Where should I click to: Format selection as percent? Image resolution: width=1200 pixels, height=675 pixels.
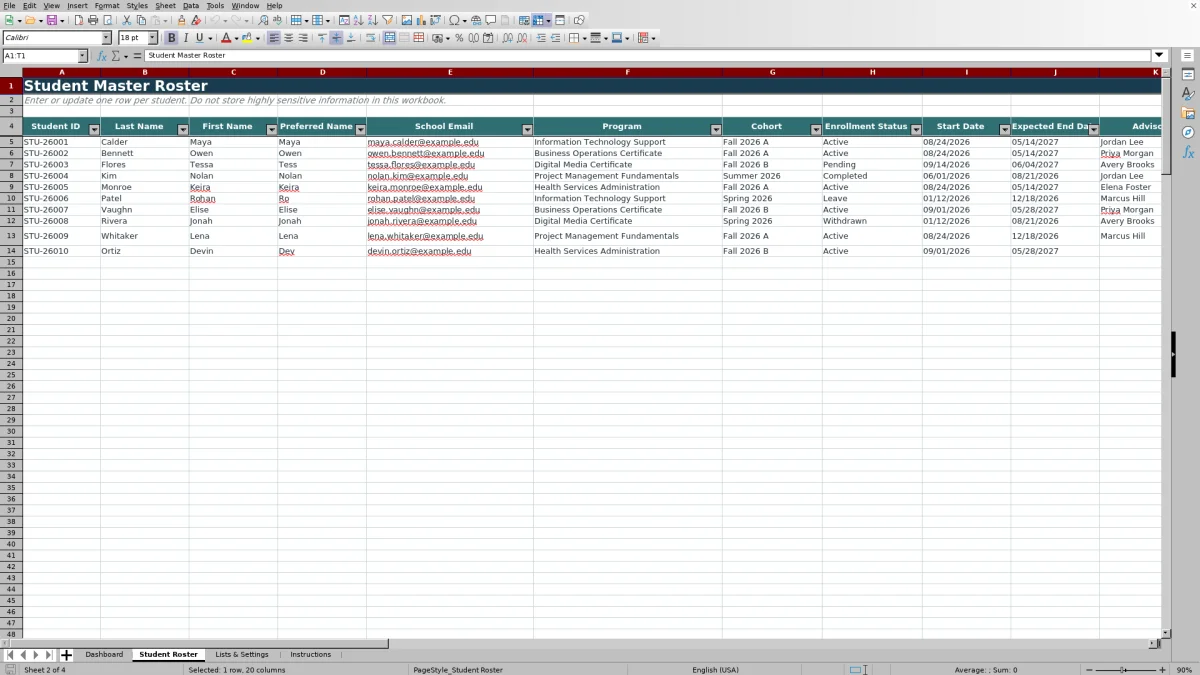(x=459, y=38)
